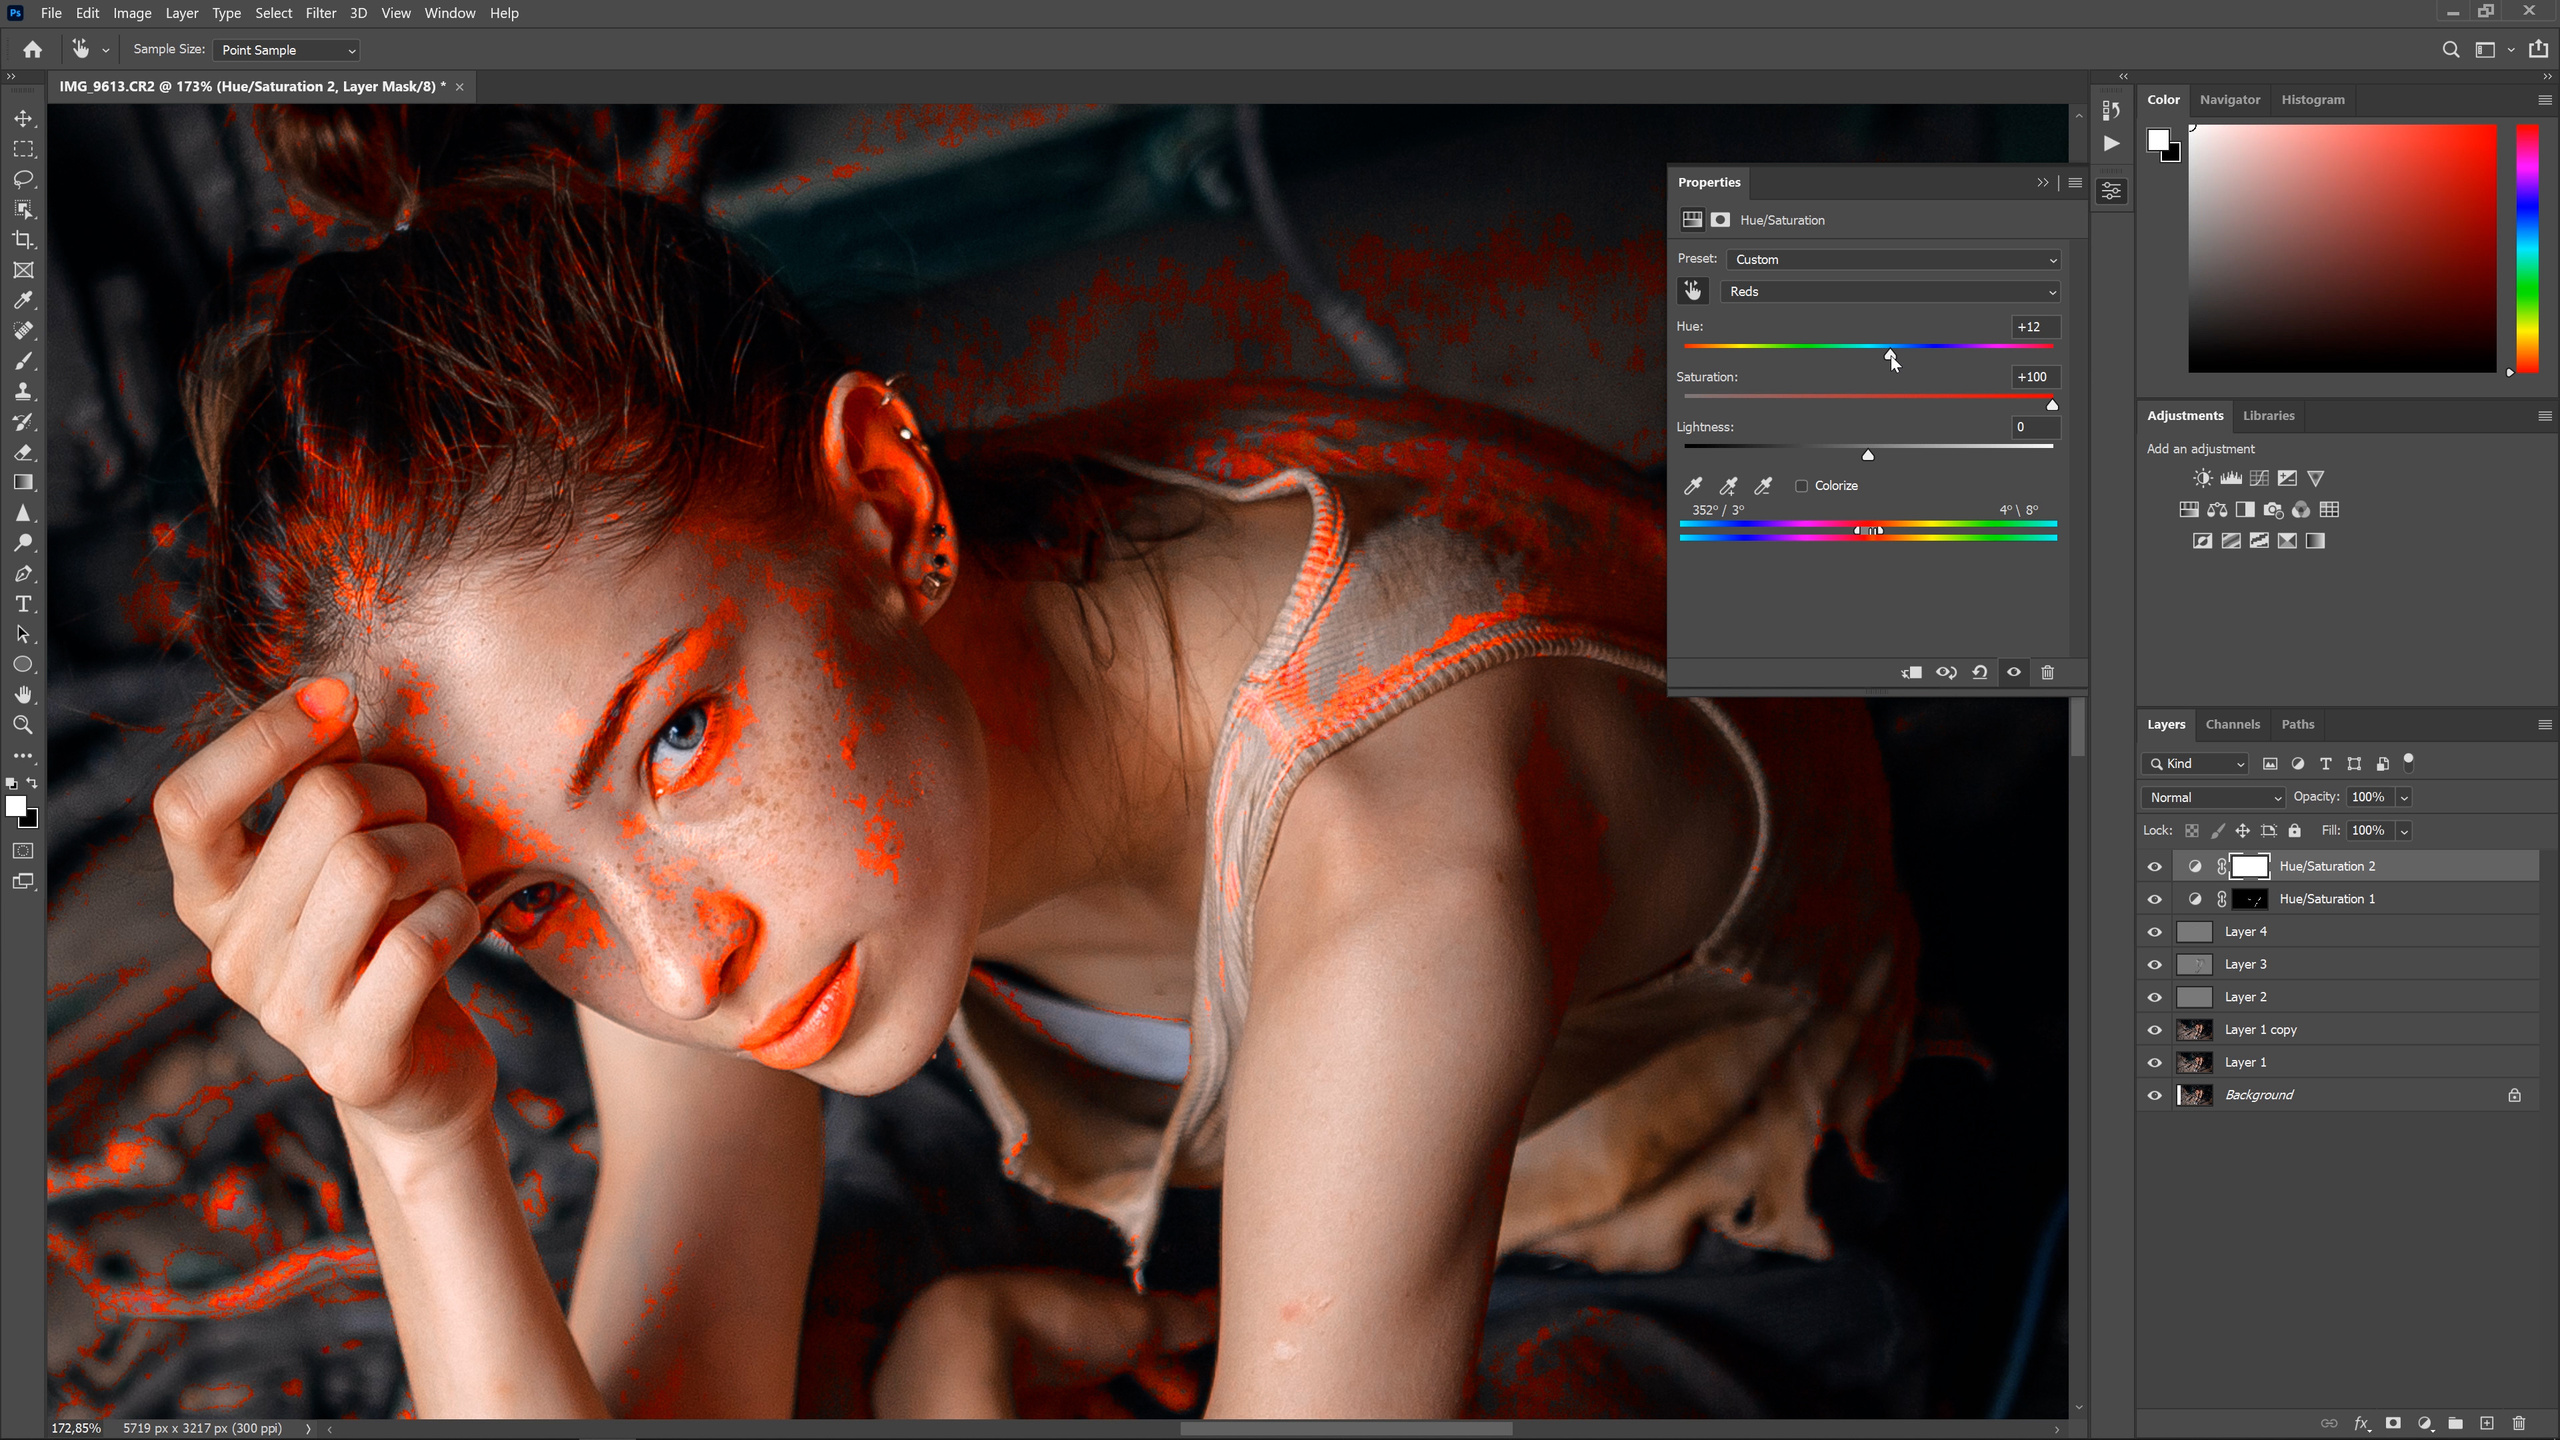Select the Horizontal Type tool

pyautogui.click(x=23, y=604)
